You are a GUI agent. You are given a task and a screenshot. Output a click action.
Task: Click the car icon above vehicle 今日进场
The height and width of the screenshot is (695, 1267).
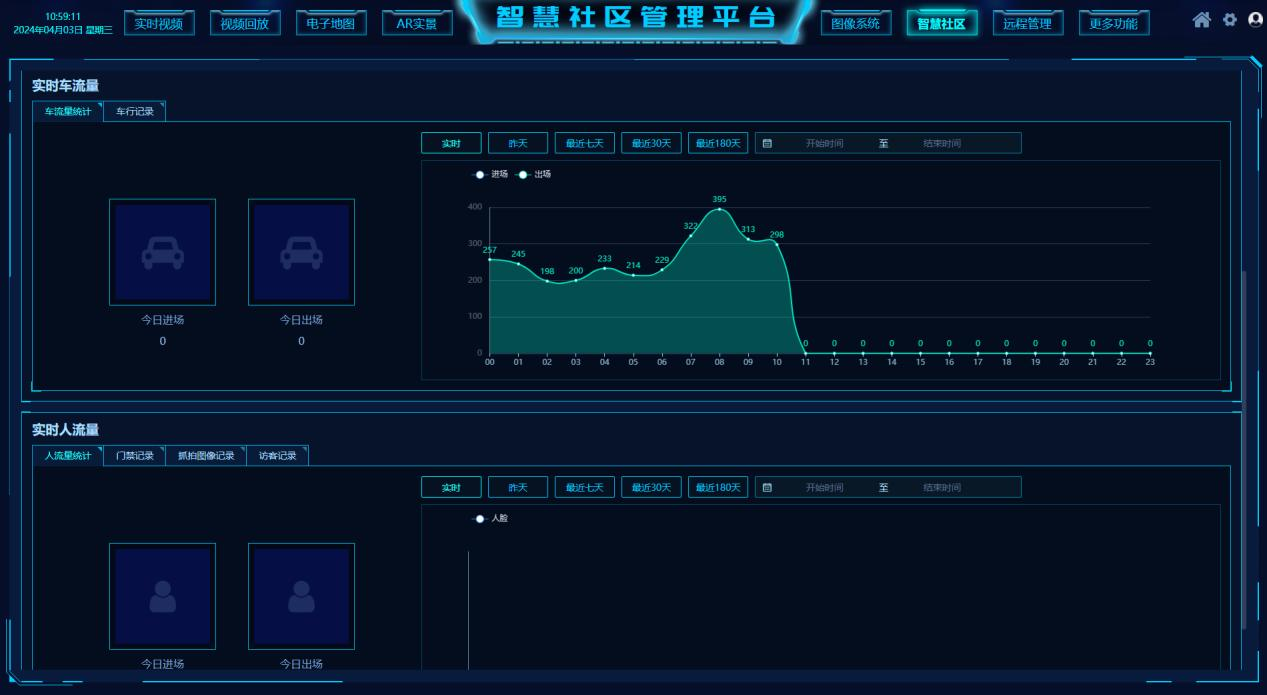tap(162, 253)
